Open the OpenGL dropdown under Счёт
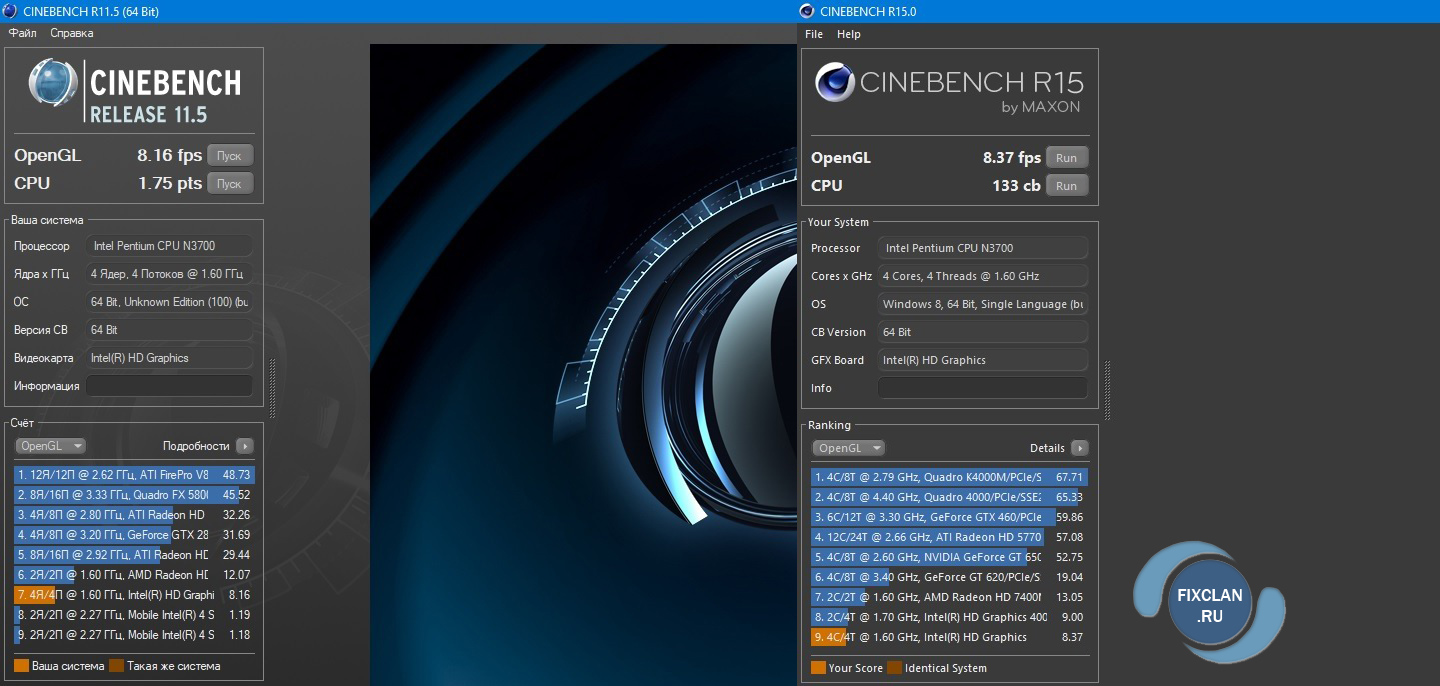The image size is (1440, 686). [51, 446]
